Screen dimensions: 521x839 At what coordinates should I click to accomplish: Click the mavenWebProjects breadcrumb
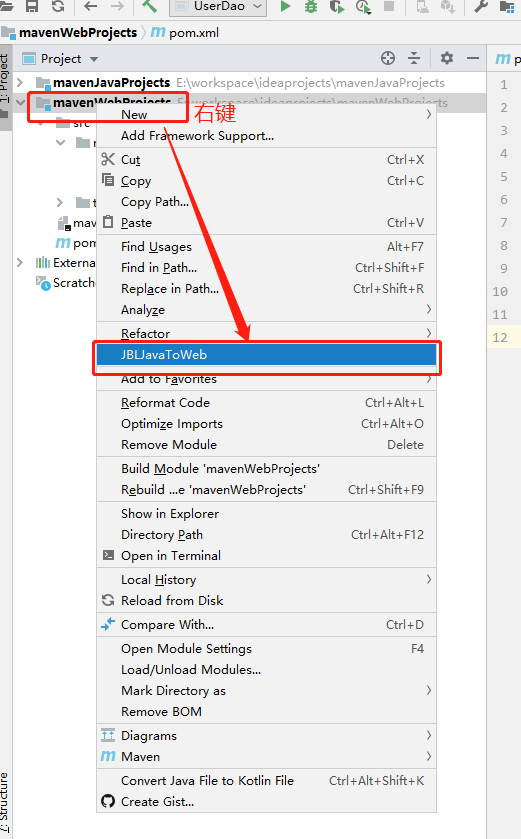click(78, 33)
